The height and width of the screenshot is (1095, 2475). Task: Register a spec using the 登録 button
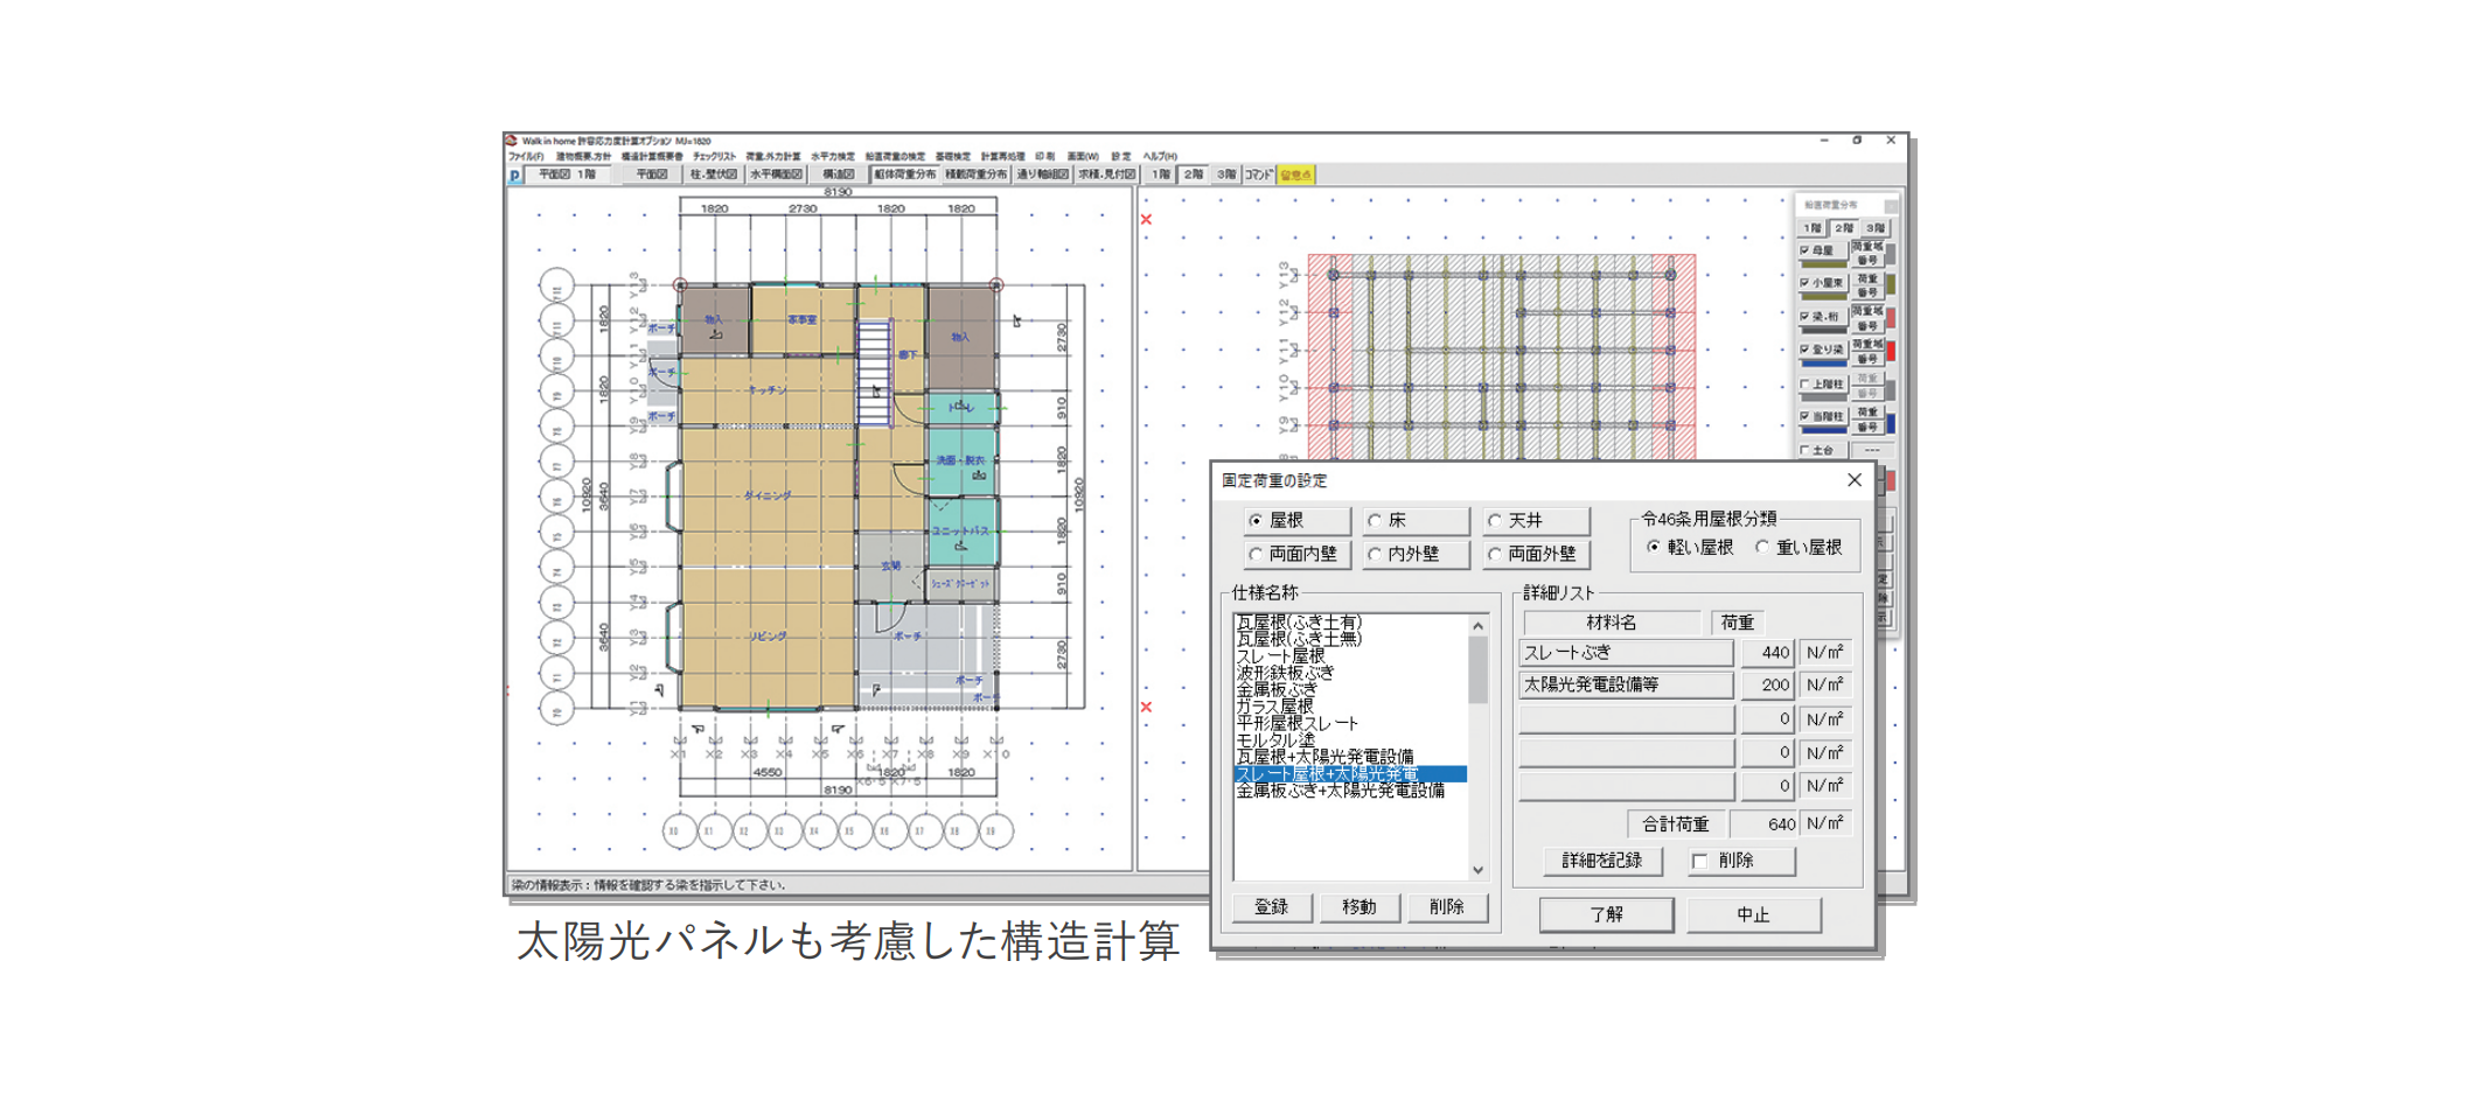[x=1273, y=908]
